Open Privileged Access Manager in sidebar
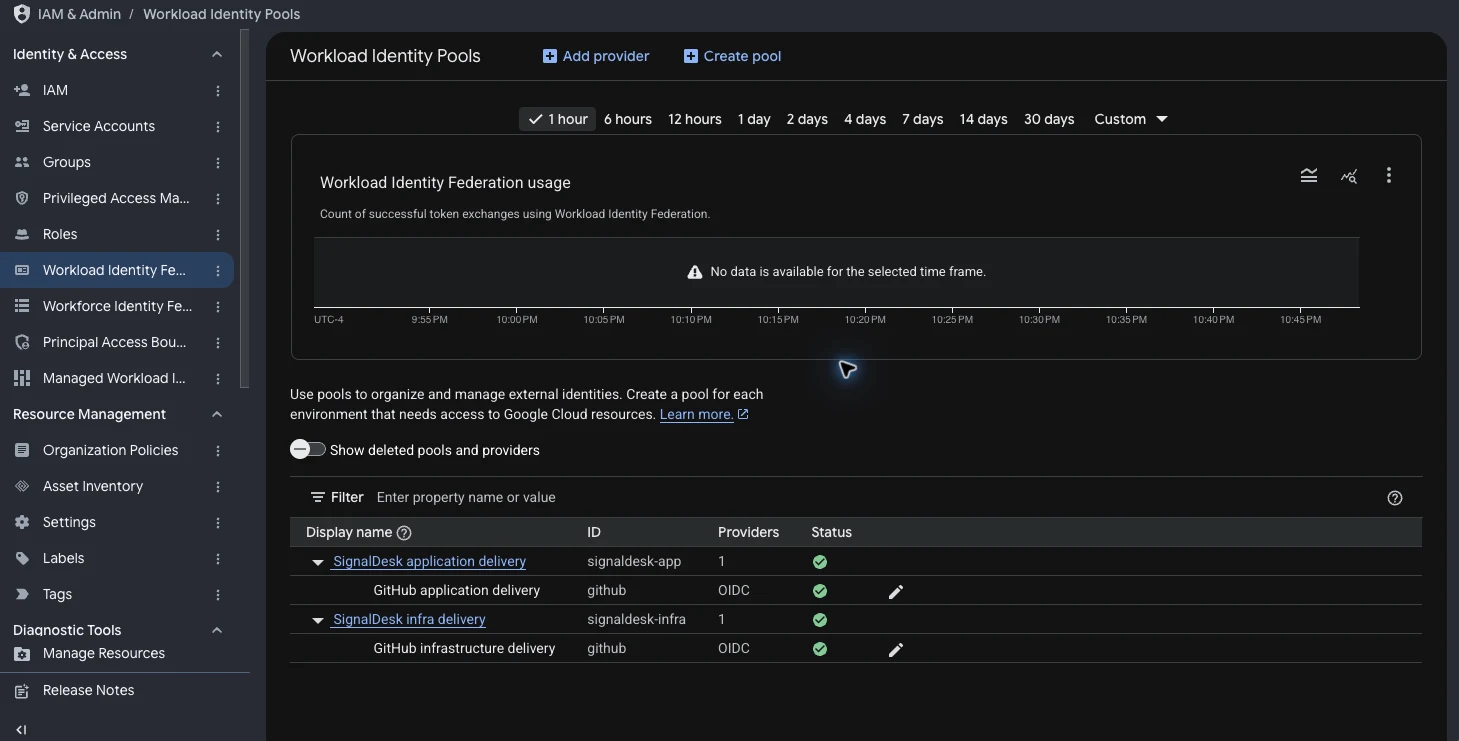1459x741 pixels. tap(117, 198)
